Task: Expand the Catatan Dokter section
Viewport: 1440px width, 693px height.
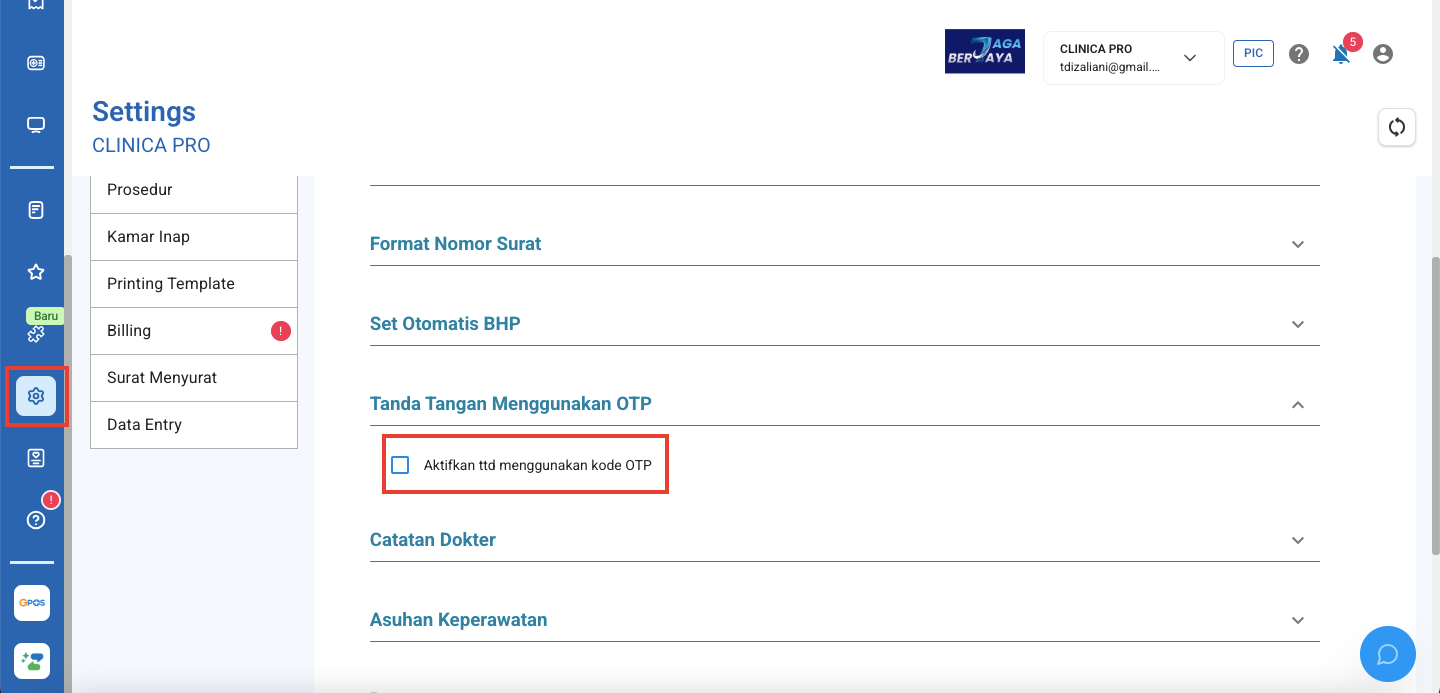Action: (x=844, y=540)
